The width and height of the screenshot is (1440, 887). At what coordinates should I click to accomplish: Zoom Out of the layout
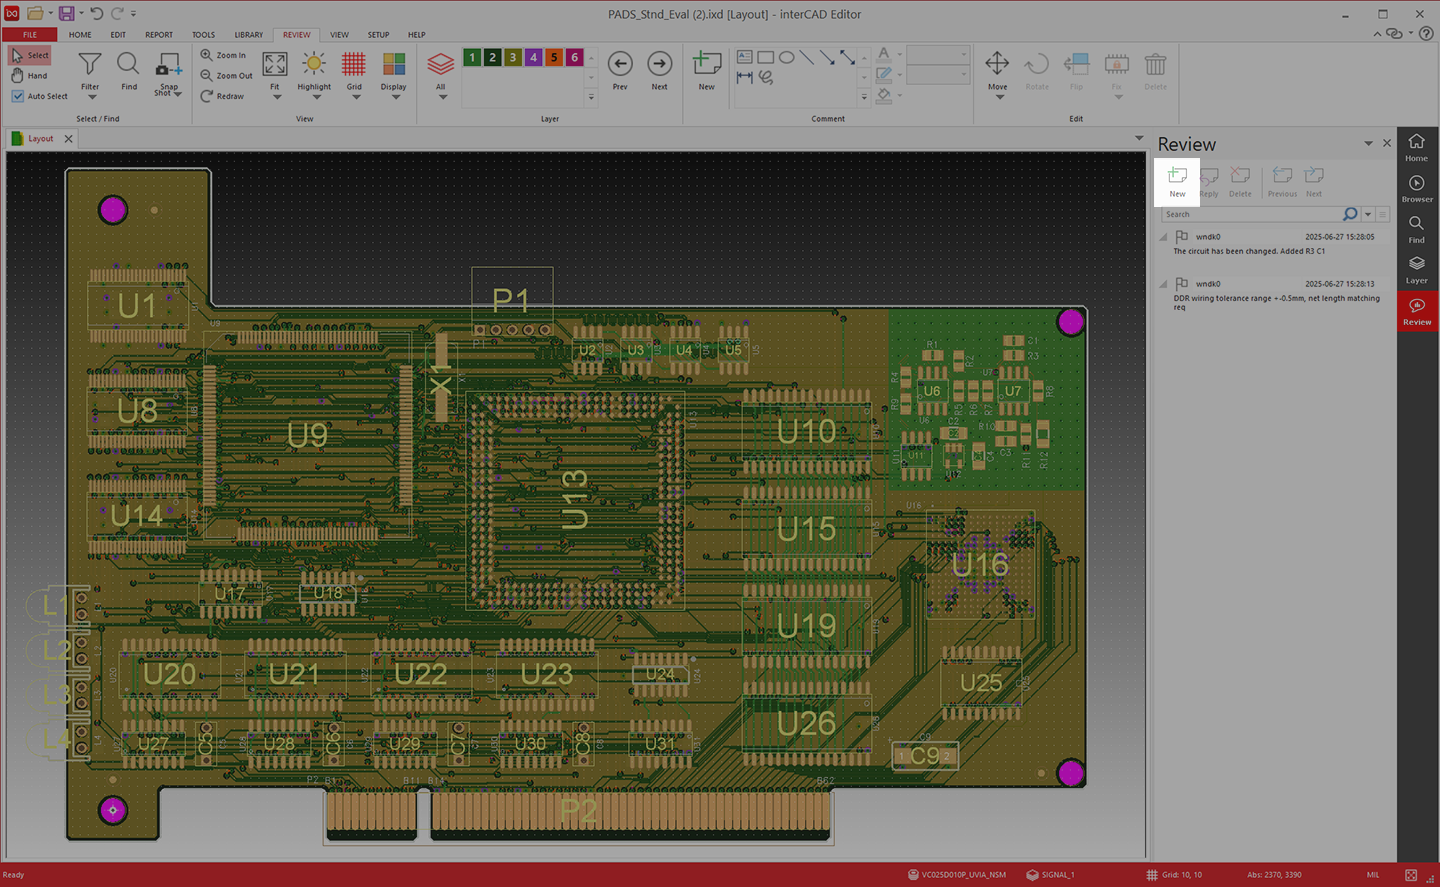tap(226, 76)
